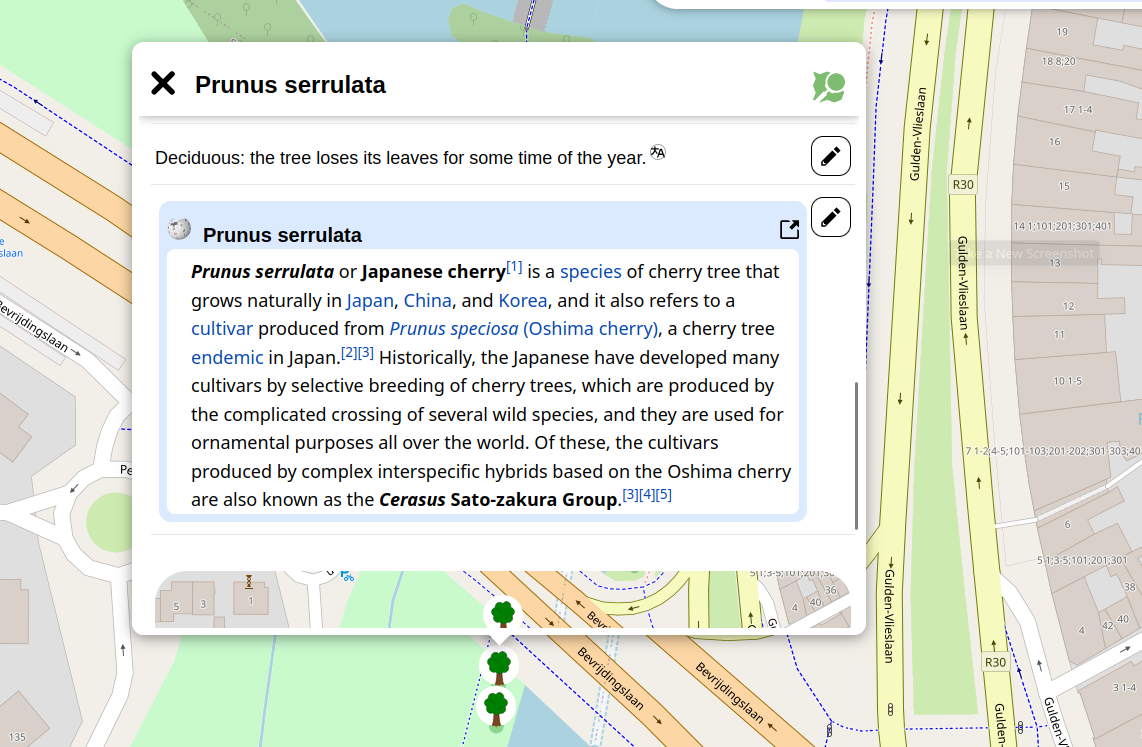Click the 'species' hyperlink
The width and height of the screenshot is (1142, 747).
[590, 272]
